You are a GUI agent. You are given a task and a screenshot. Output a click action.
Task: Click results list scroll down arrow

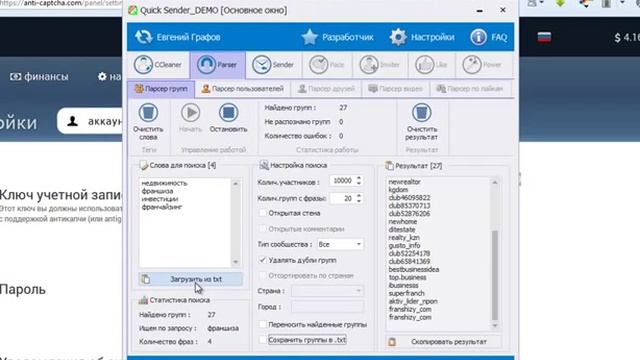tap(495, 326)
